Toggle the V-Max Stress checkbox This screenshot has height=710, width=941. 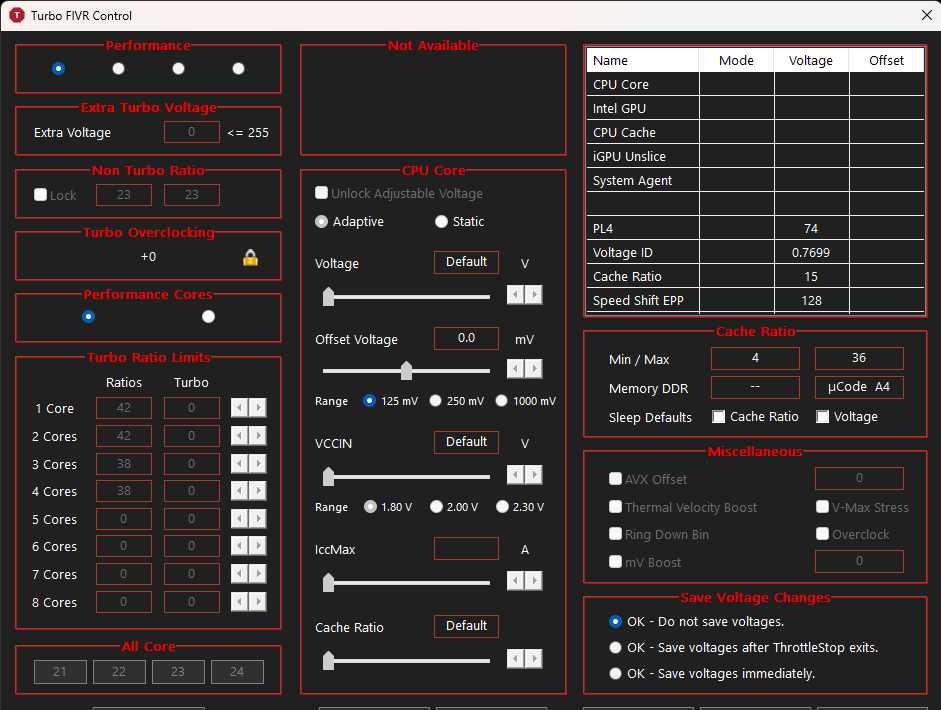click(823, 507)
